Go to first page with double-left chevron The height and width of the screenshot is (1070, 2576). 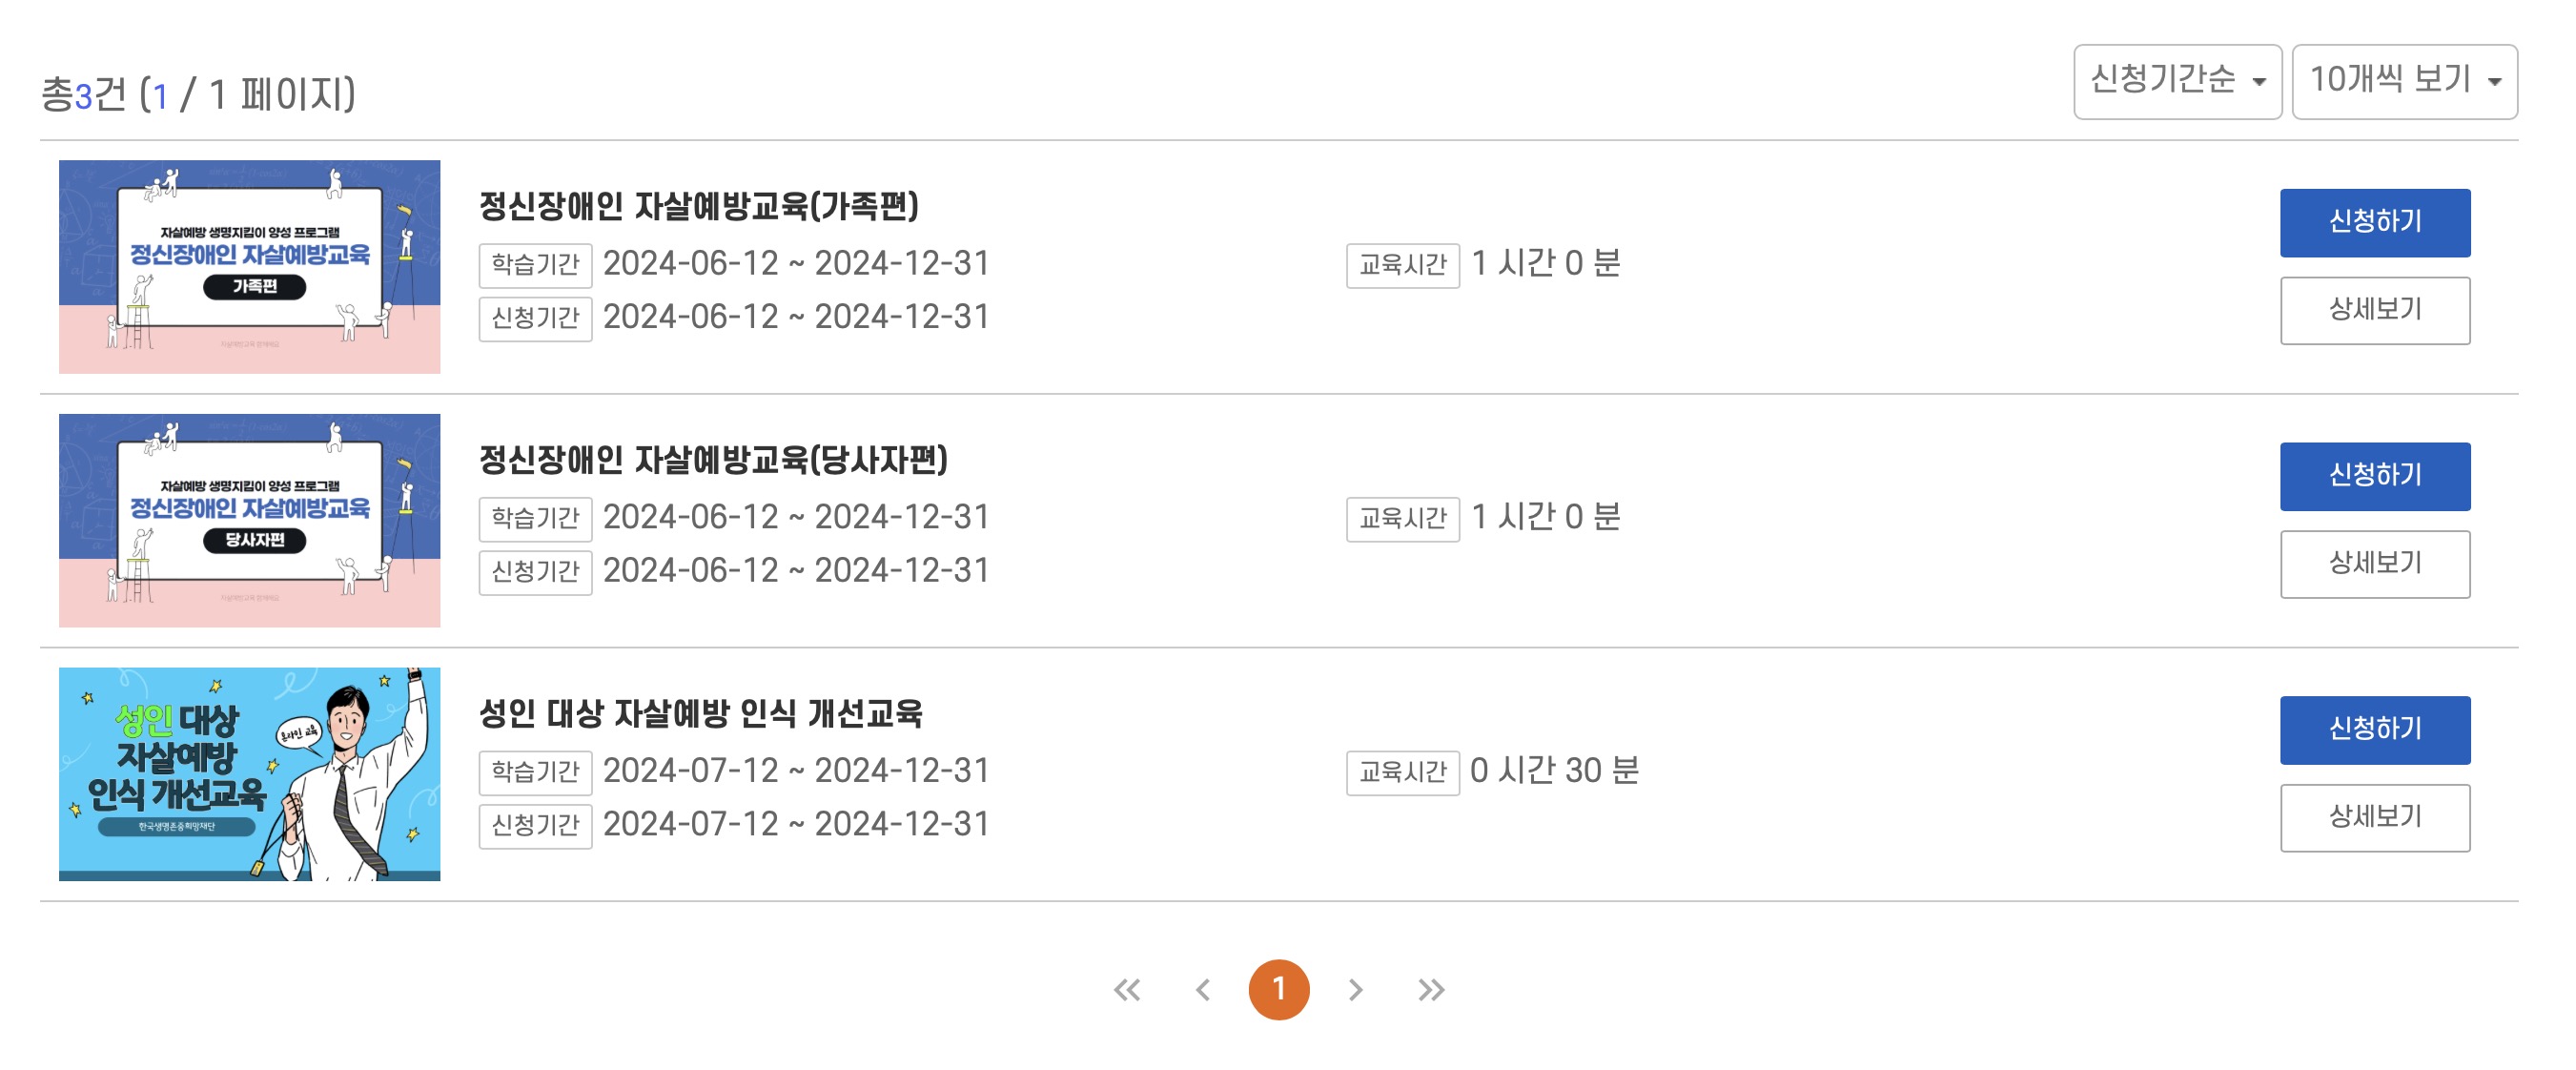click(1128, 988)
